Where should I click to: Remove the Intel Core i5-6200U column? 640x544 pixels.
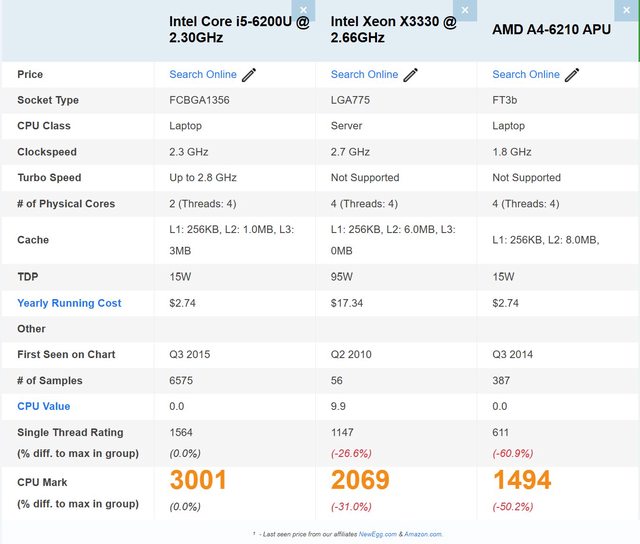(306, 9)
